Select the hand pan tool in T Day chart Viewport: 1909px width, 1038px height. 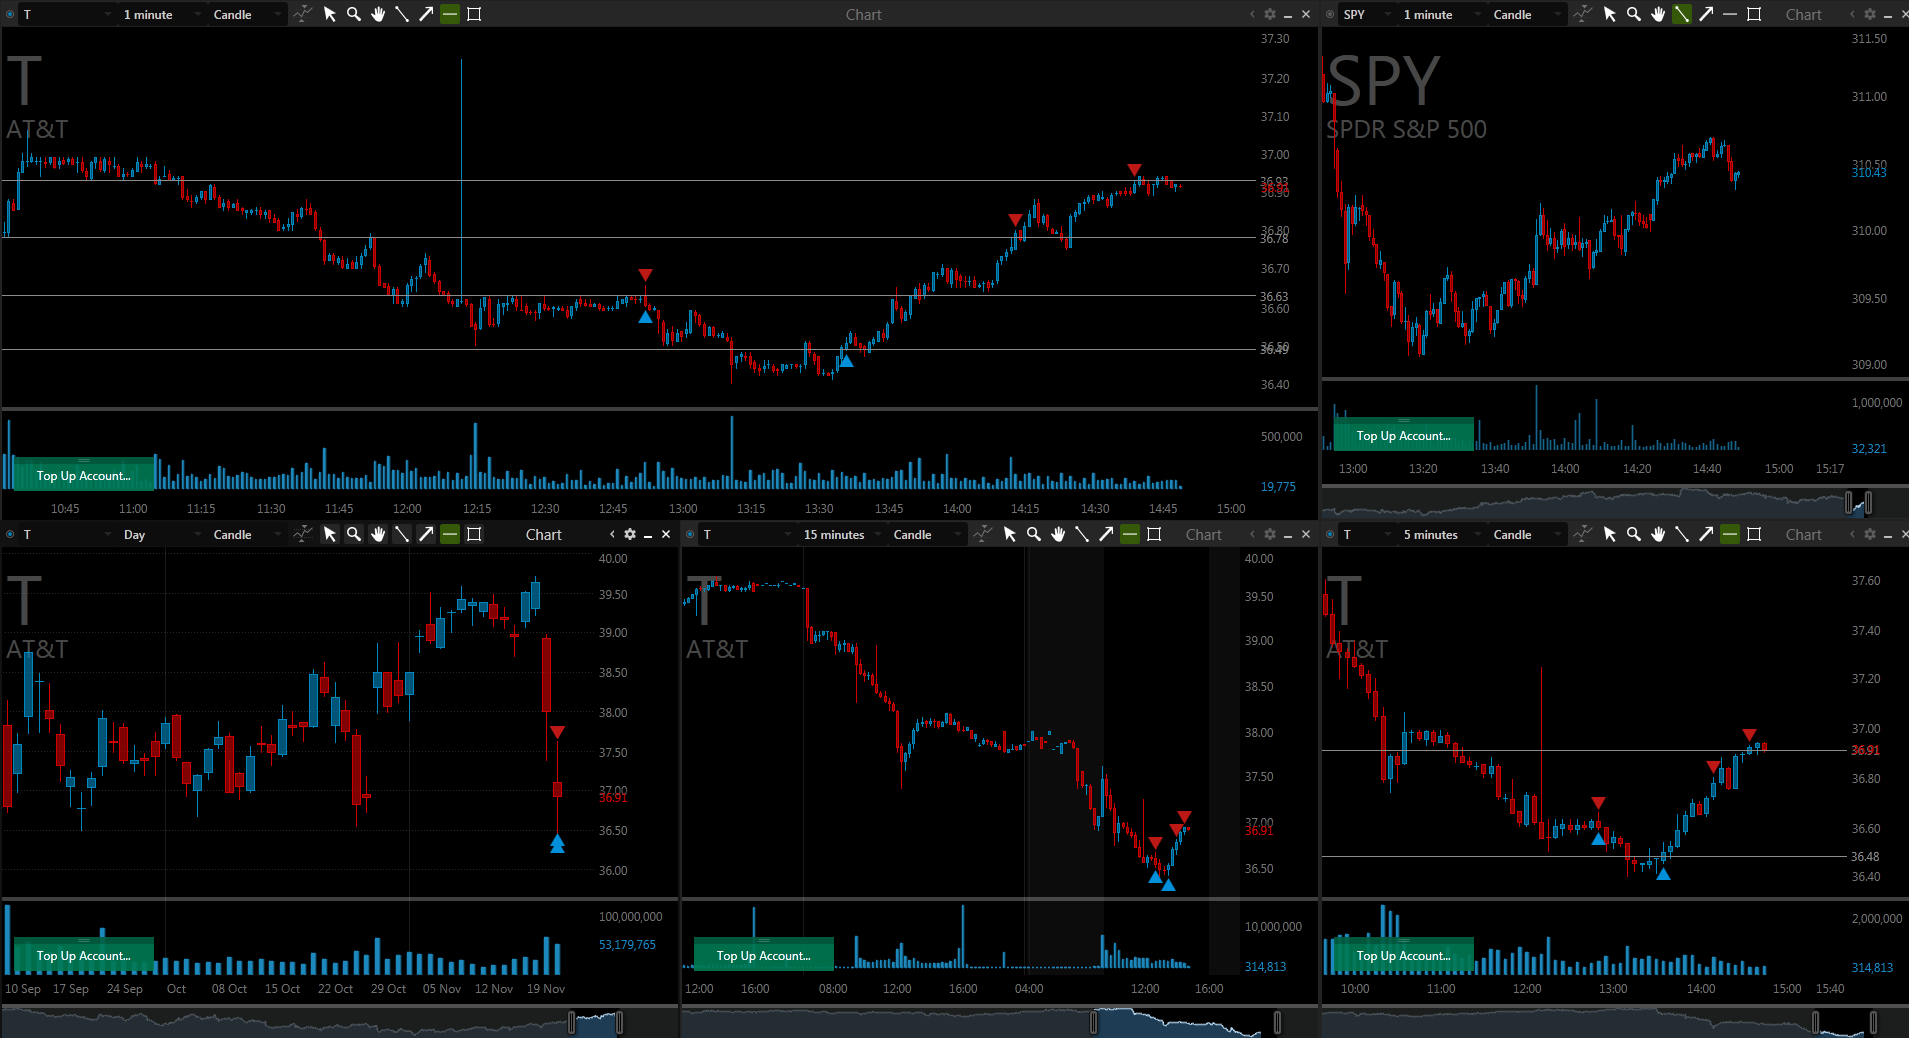(x=378, y=534)
